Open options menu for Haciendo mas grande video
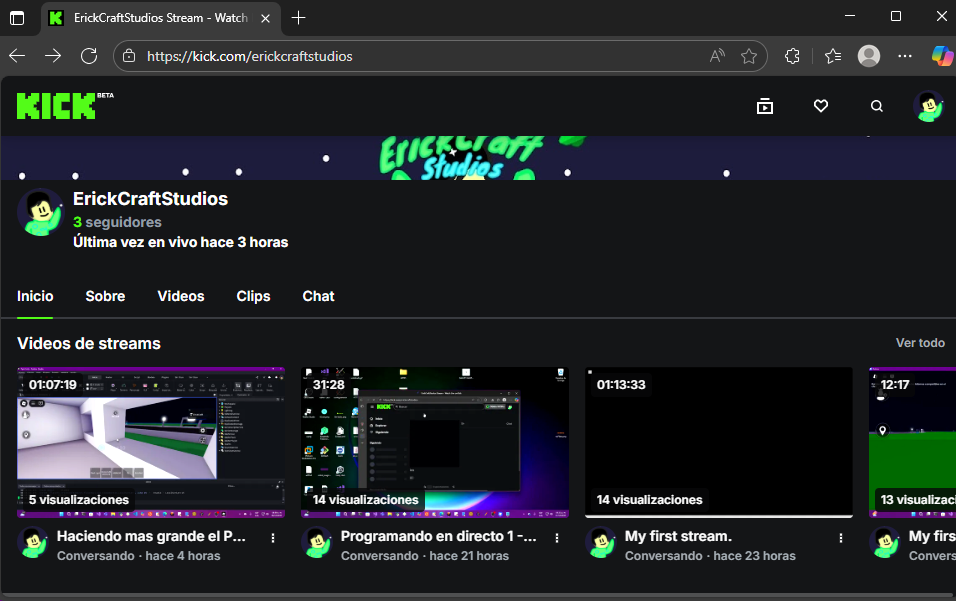The width and height of the screenshot is (956, 601). tap(273, 538)
